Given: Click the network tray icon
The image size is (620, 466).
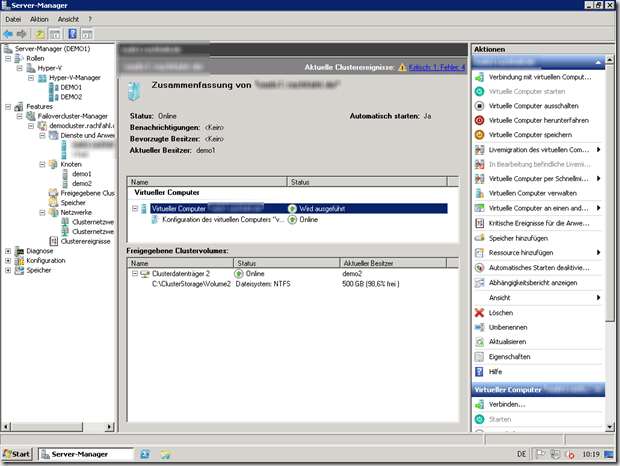Looking at the screenshot, I should point(555,454).
